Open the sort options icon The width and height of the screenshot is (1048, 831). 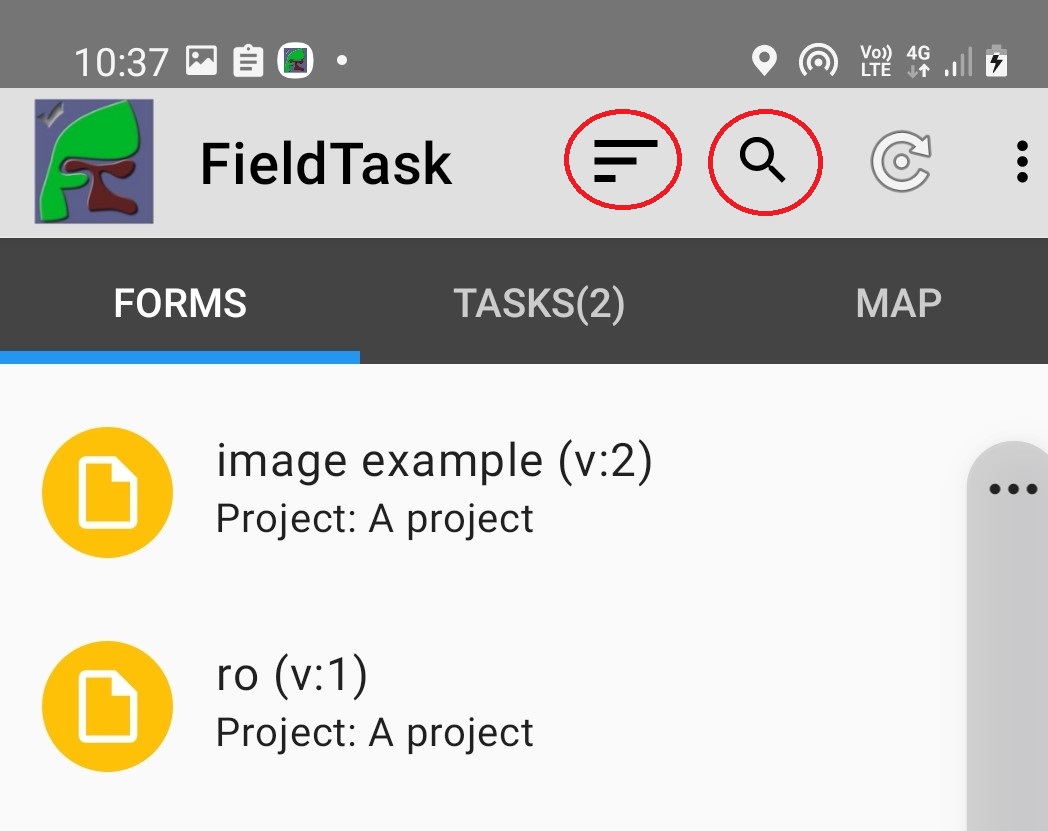[x=624, y=161]
